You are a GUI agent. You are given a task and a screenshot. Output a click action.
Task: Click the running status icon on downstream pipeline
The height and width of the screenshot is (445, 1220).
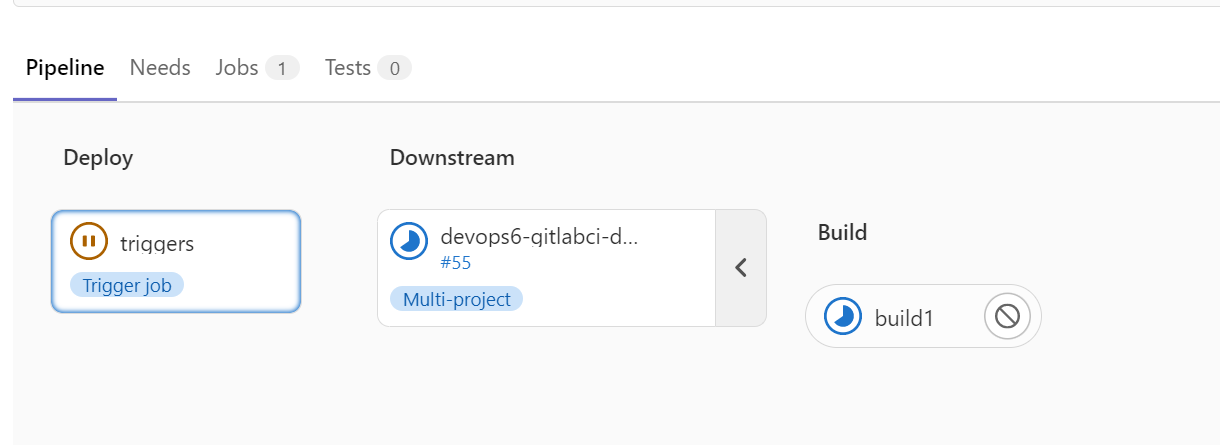click(x=408, y=241)
